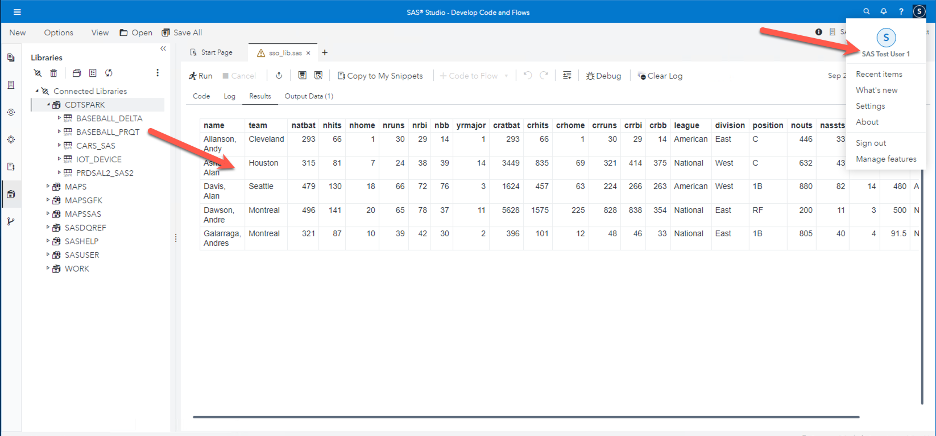Click the Libraries icon in left sidebar
This screenshot has width=936, height=436.
pyautogui.click(x=11, y=193)
